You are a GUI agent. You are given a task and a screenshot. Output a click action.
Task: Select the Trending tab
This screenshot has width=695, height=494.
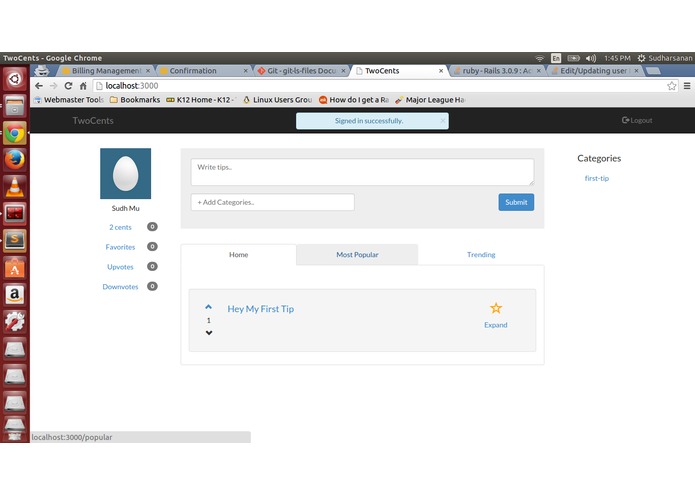click(481, 255)
